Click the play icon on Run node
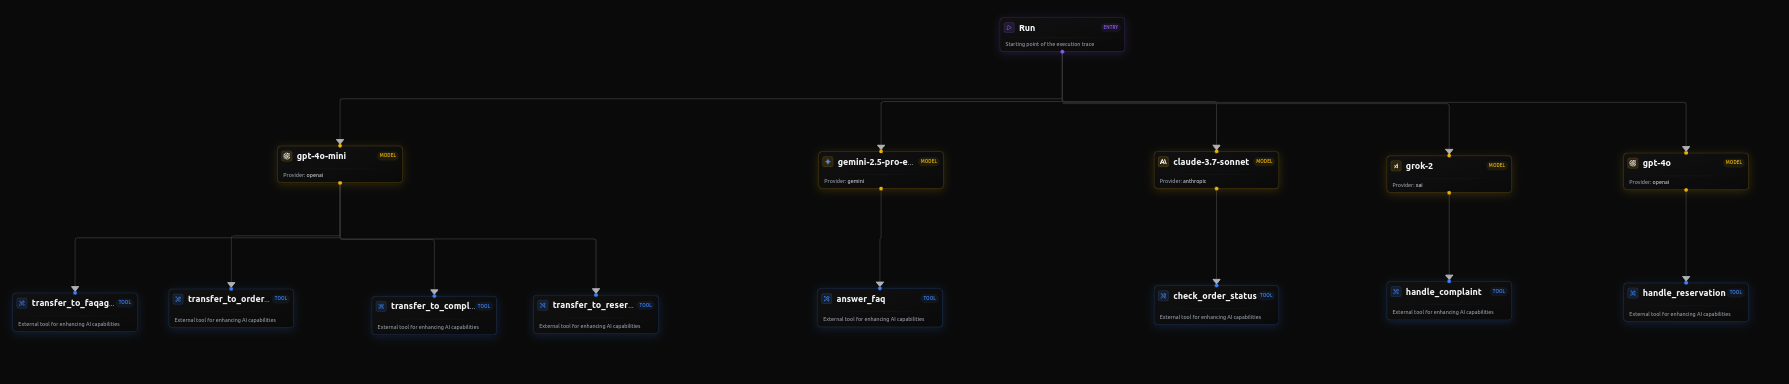1789x384 pixels. 1009,28
